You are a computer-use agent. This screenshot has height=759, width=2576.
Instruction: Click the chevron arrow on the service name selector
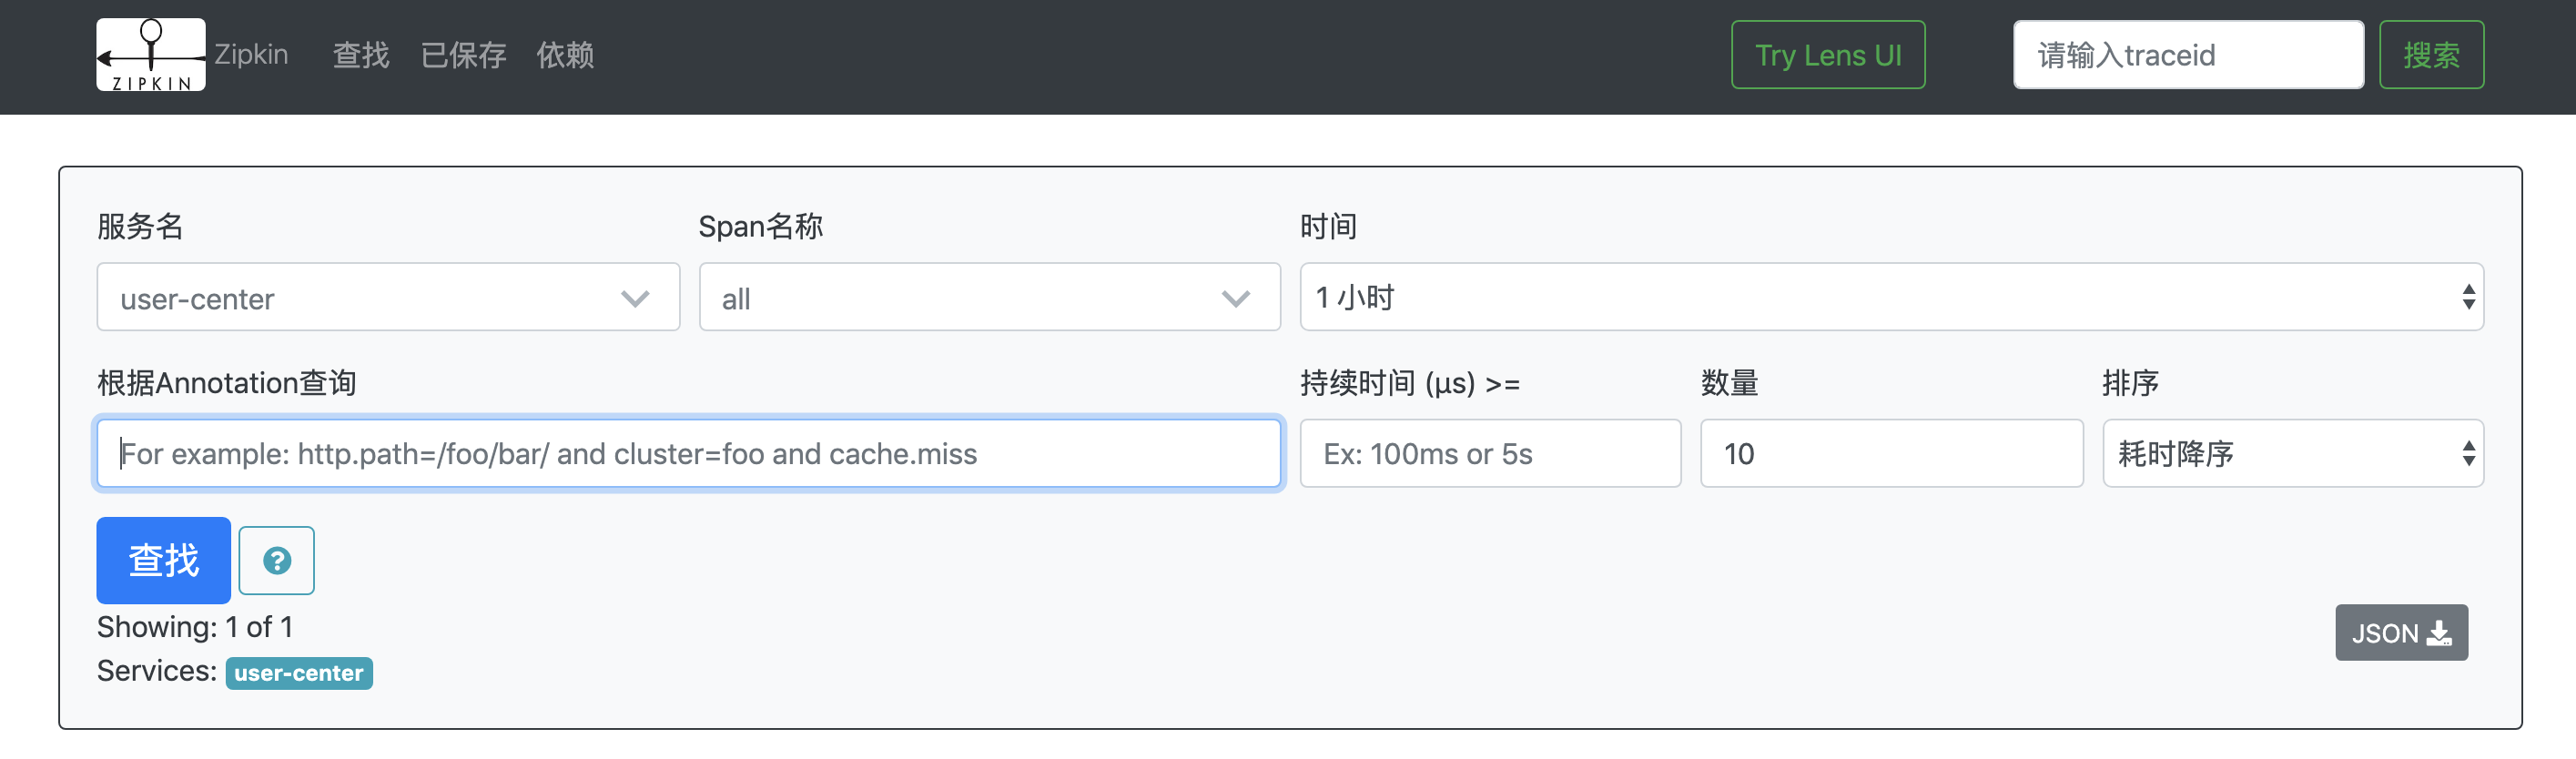click(635, 298)
